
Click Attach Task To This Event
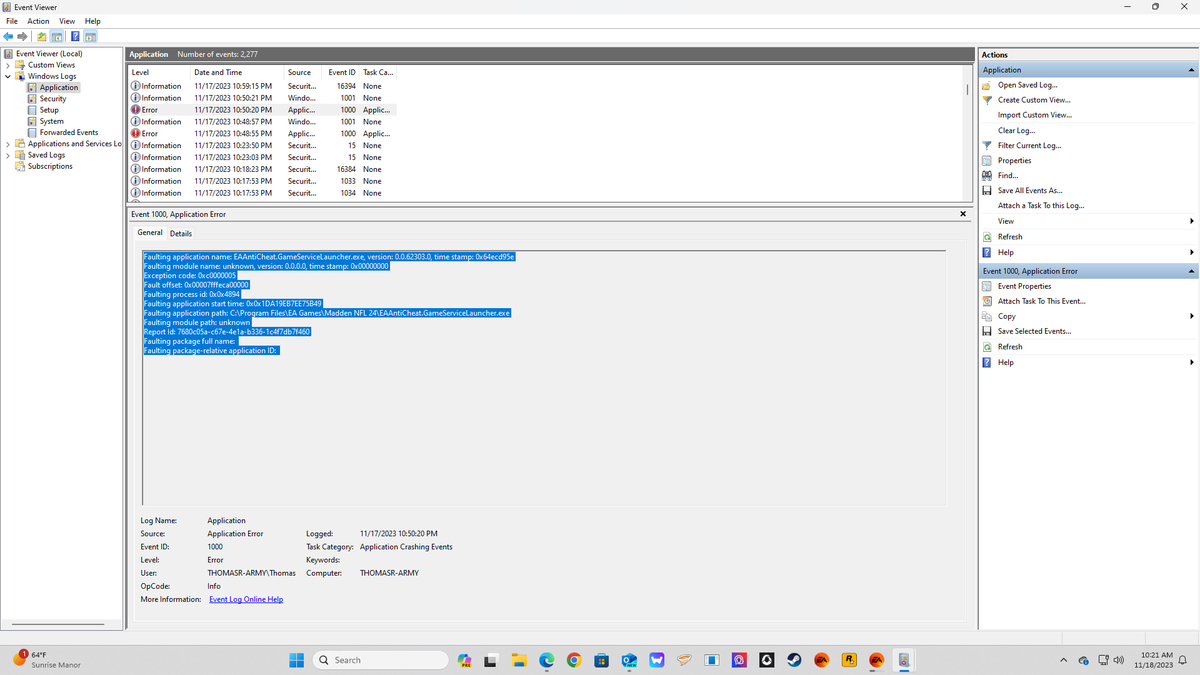[1041, 301]
